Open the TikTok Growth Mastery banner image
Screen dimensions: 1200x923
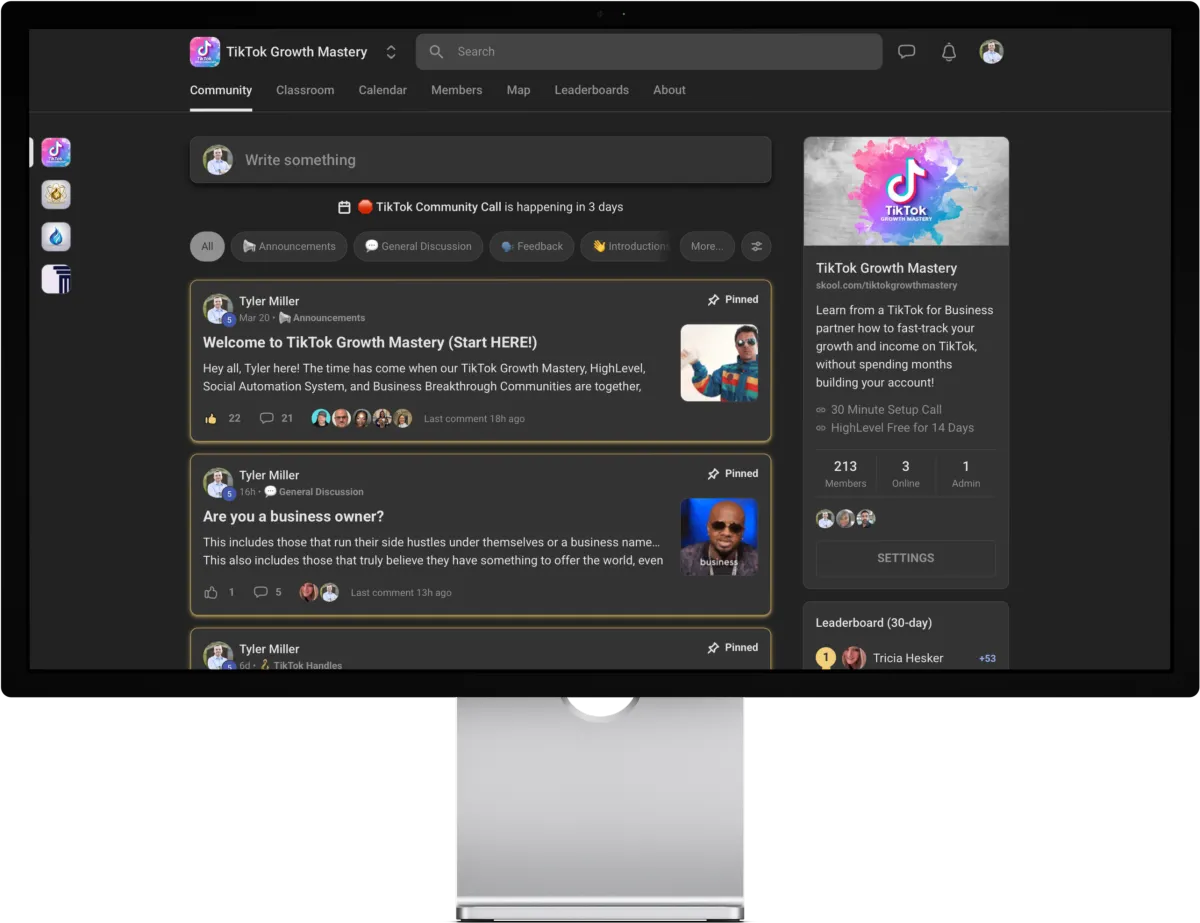[x=906, y=191]
